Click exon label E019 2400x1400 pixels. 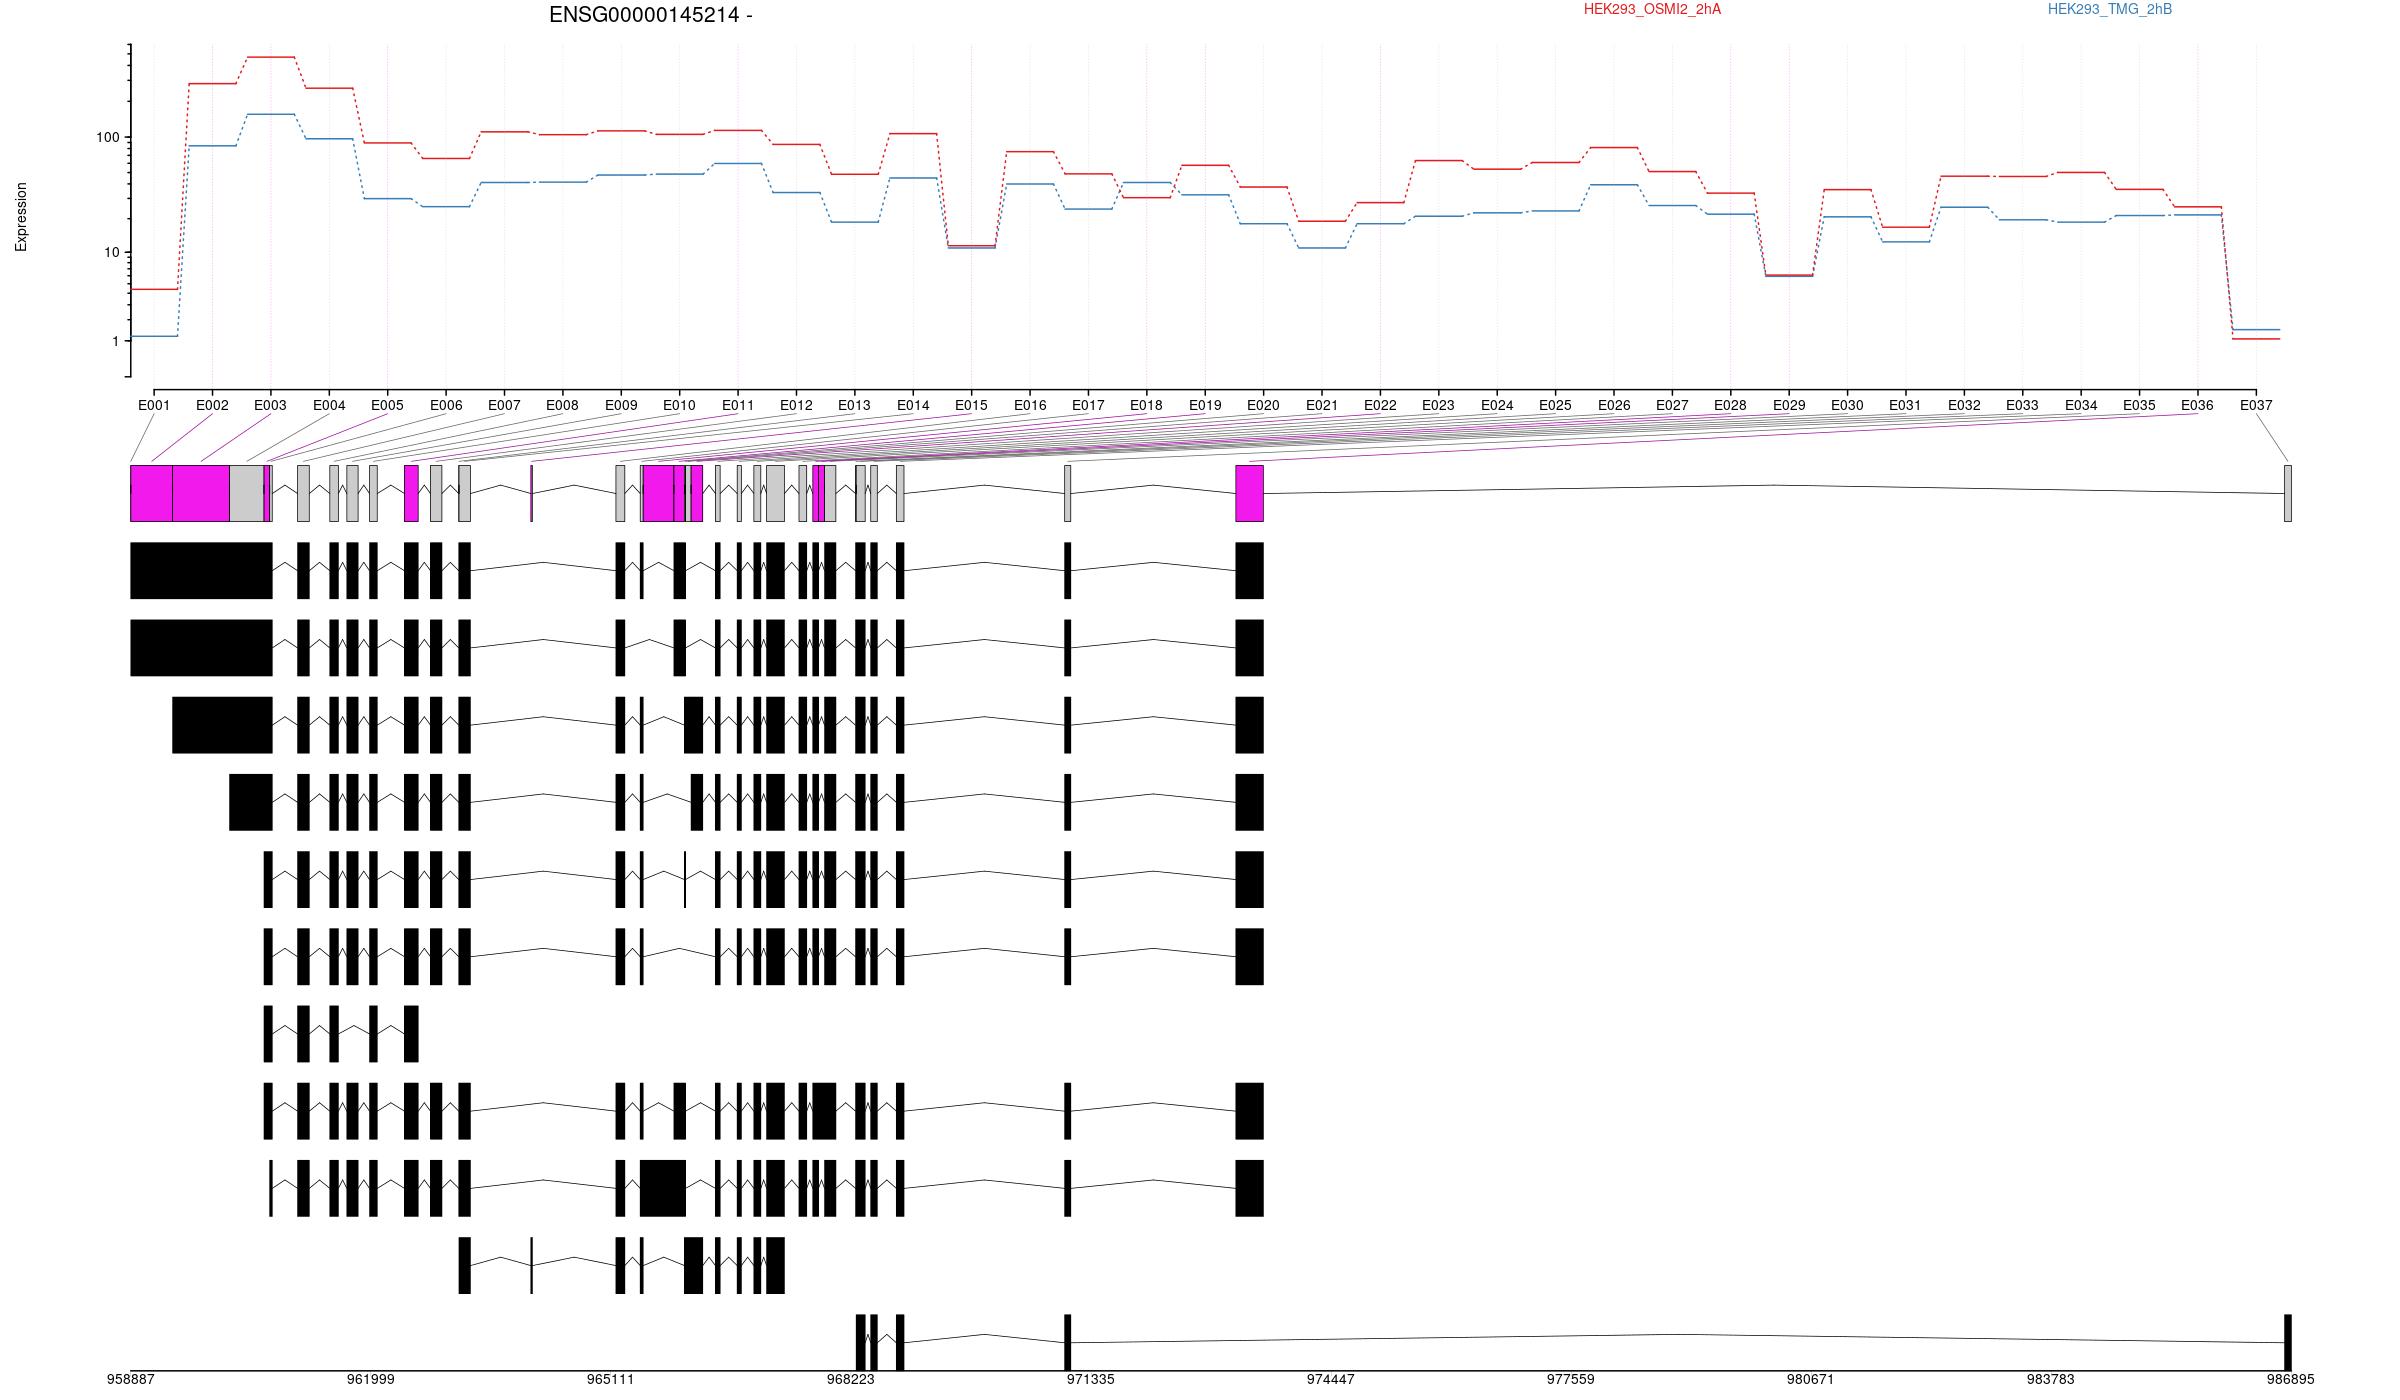1205,406
